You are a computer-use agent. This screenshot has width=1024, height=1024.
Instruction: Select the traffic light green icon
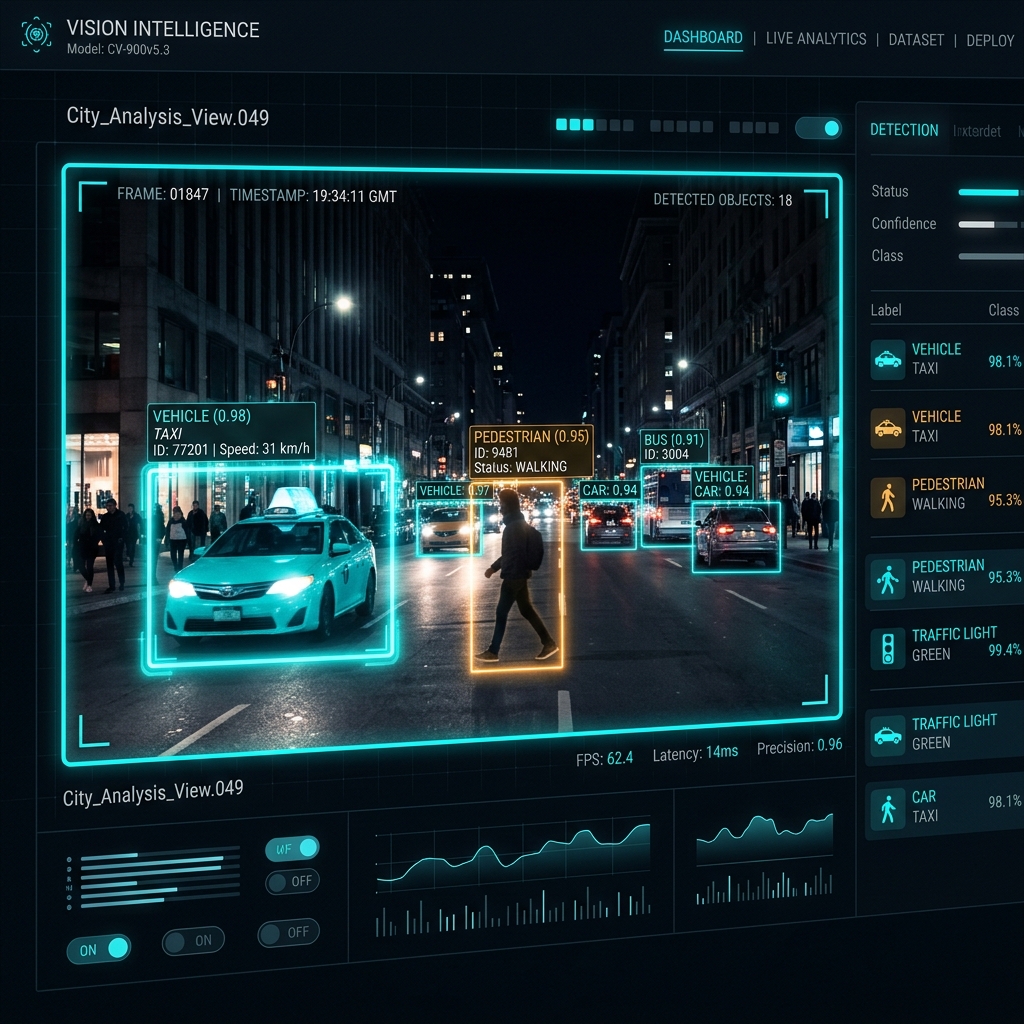(x=888, y=649)
